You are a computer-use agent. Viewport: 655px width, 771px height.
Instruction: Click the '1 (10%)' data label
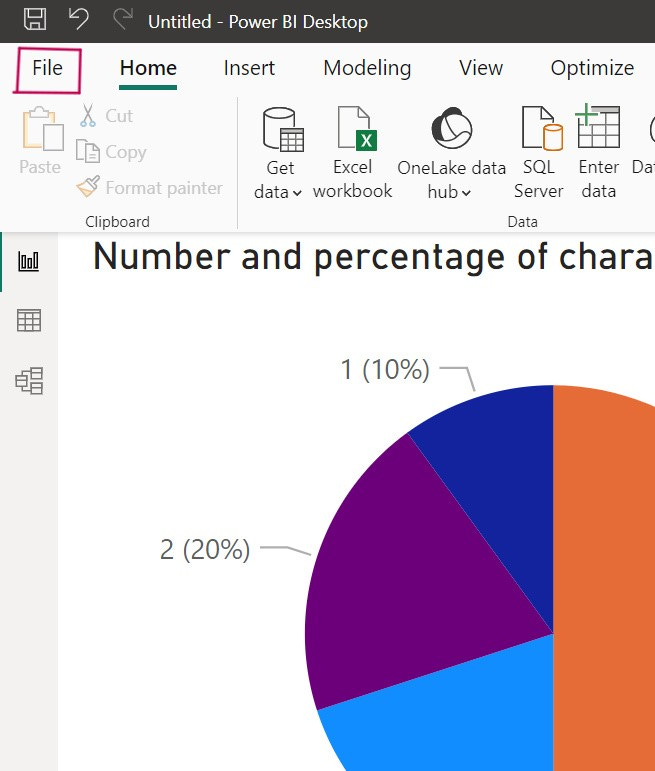pyautogui.click(x=385, y=369)
